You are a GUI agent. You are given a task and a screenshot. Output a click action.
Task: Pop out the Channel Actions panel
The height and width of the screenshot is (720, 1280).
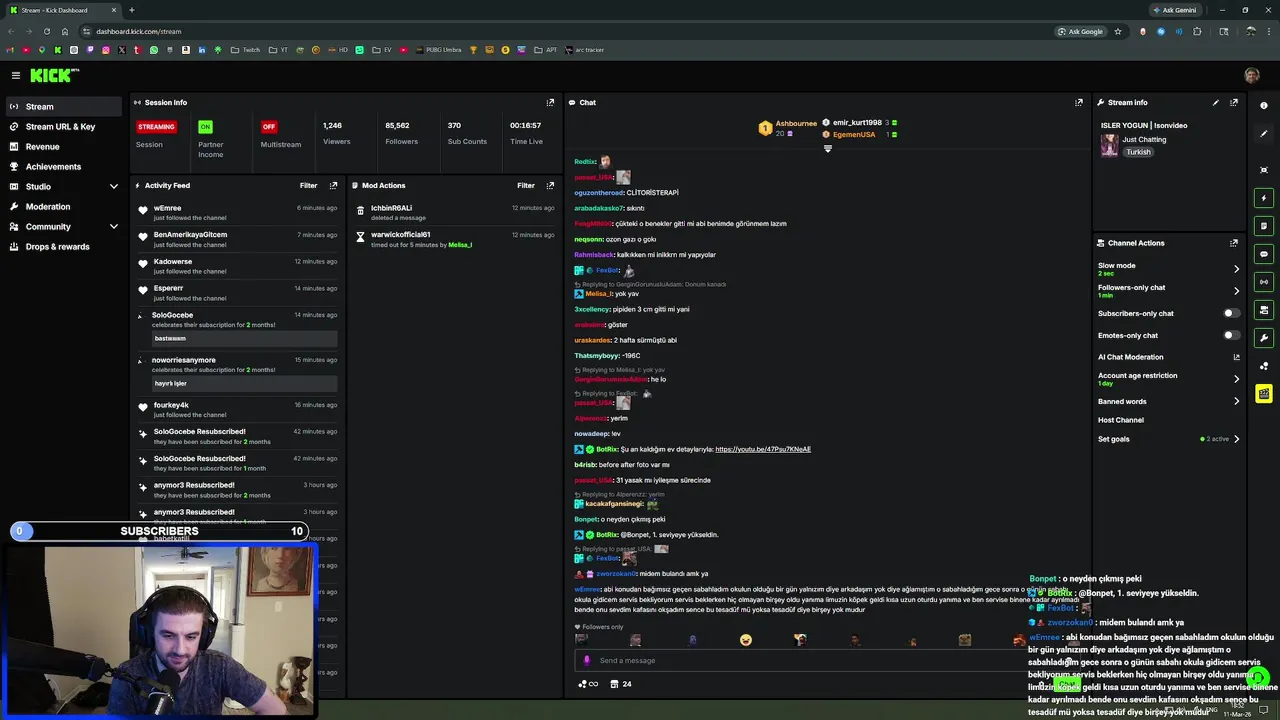click(x=1234, y=243)
